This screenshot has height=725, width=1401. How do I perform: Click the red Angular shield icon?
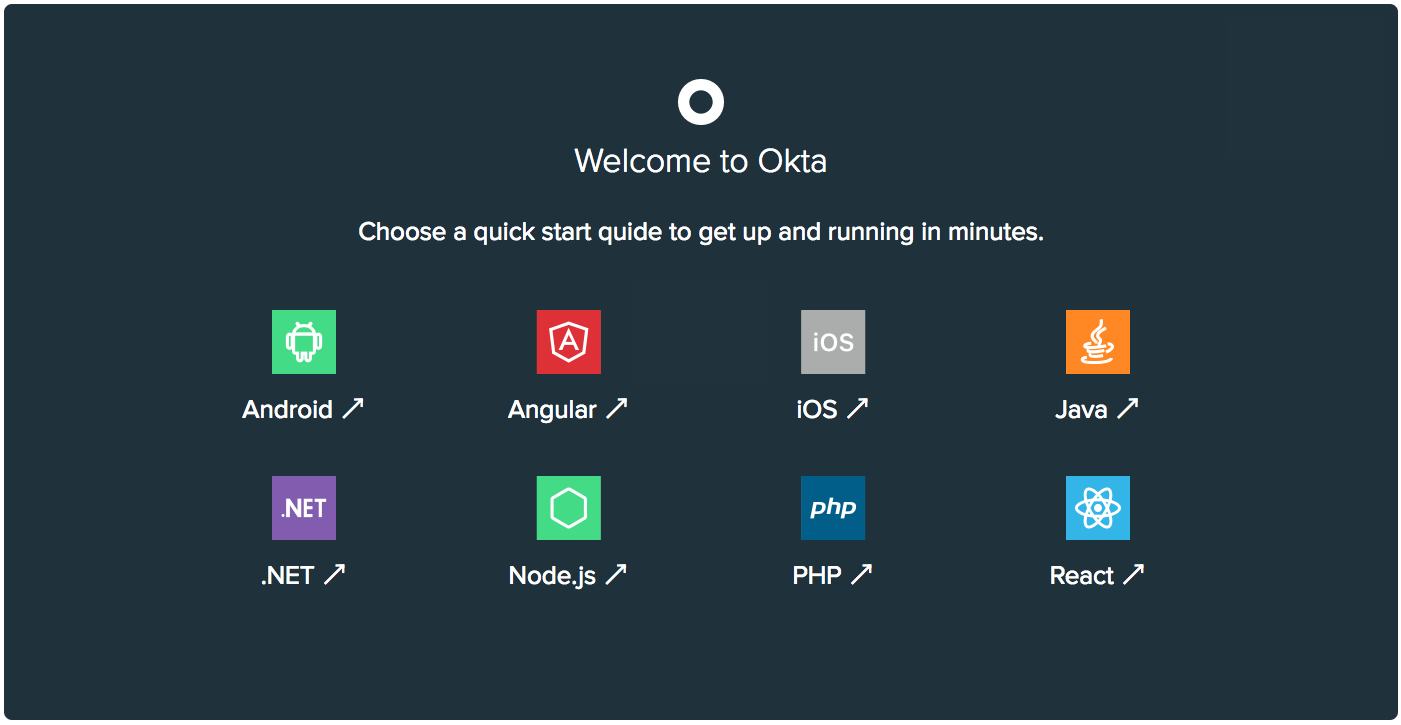(569, 342)
